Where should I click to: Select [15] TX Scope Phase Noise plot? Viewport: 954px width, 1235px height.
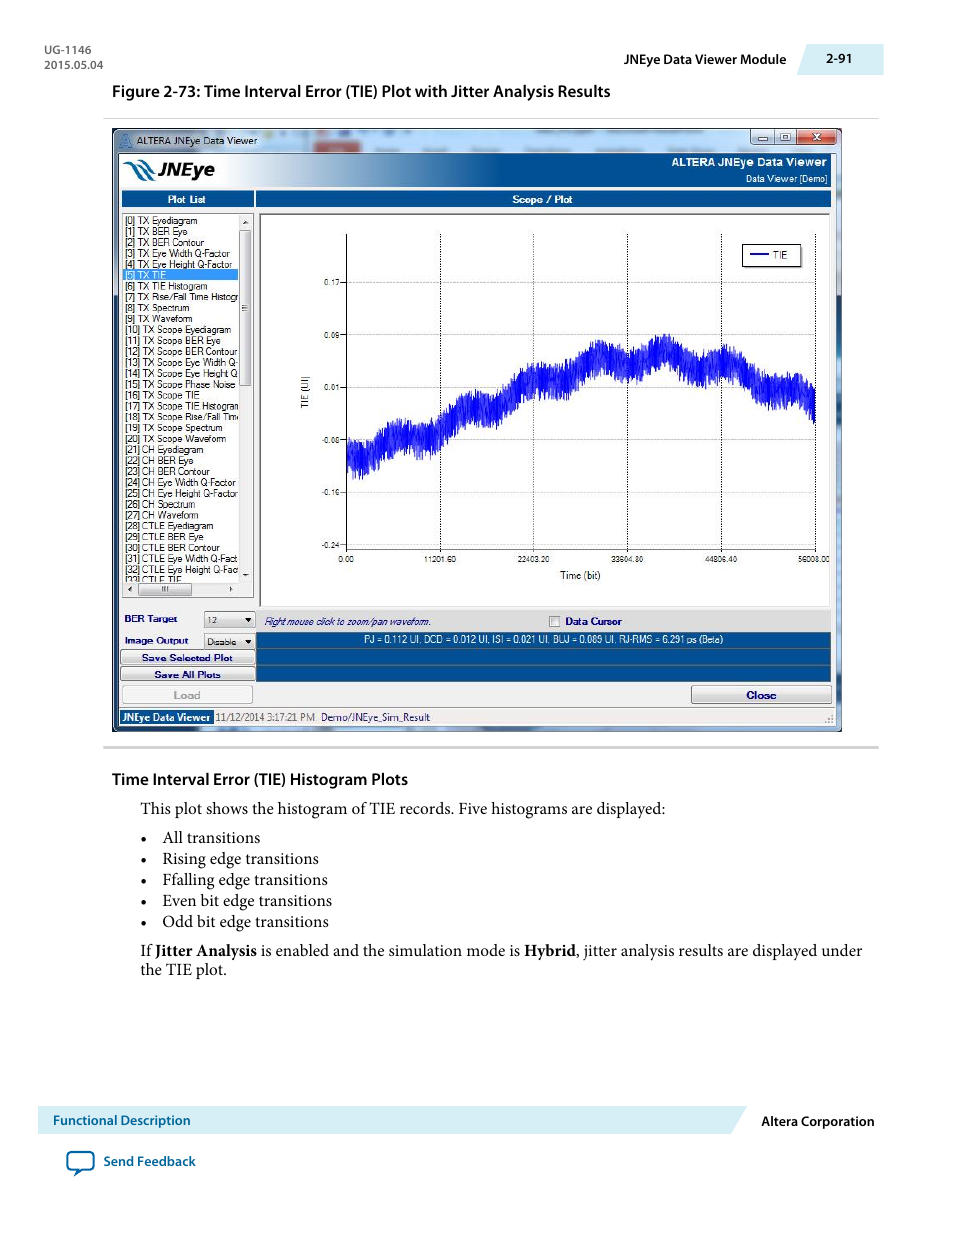click(x=180, y=385)
